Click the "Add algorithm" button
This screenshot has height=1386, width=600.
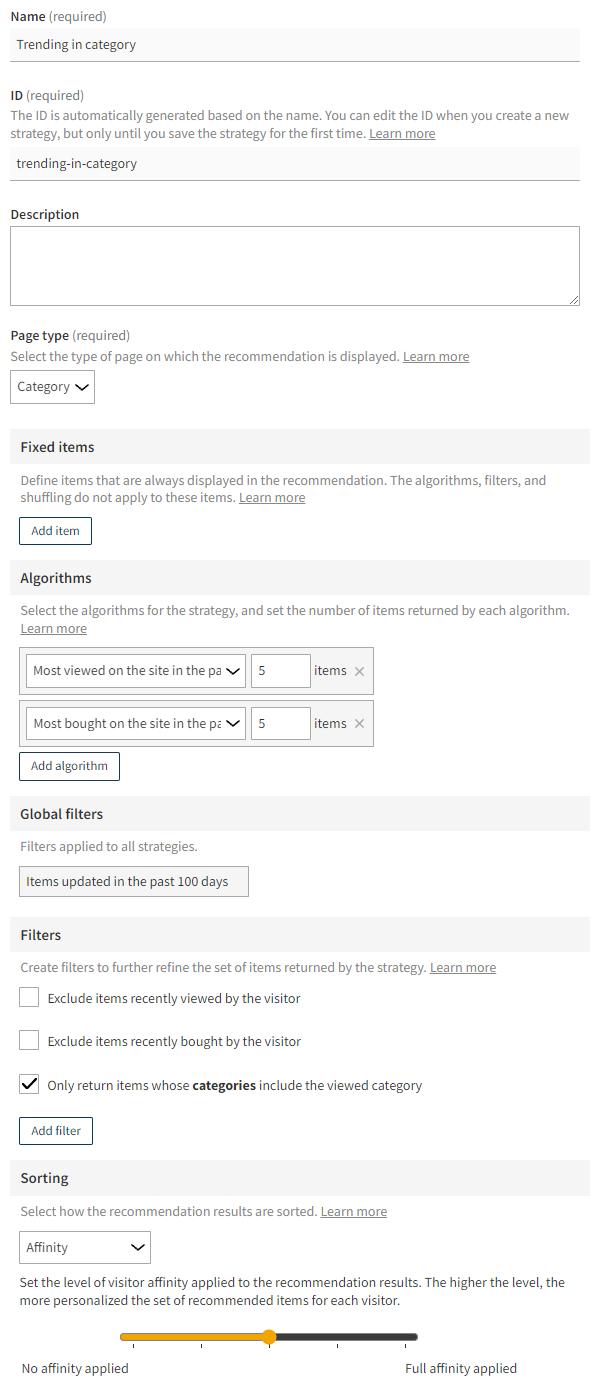[x=69, y=766]
